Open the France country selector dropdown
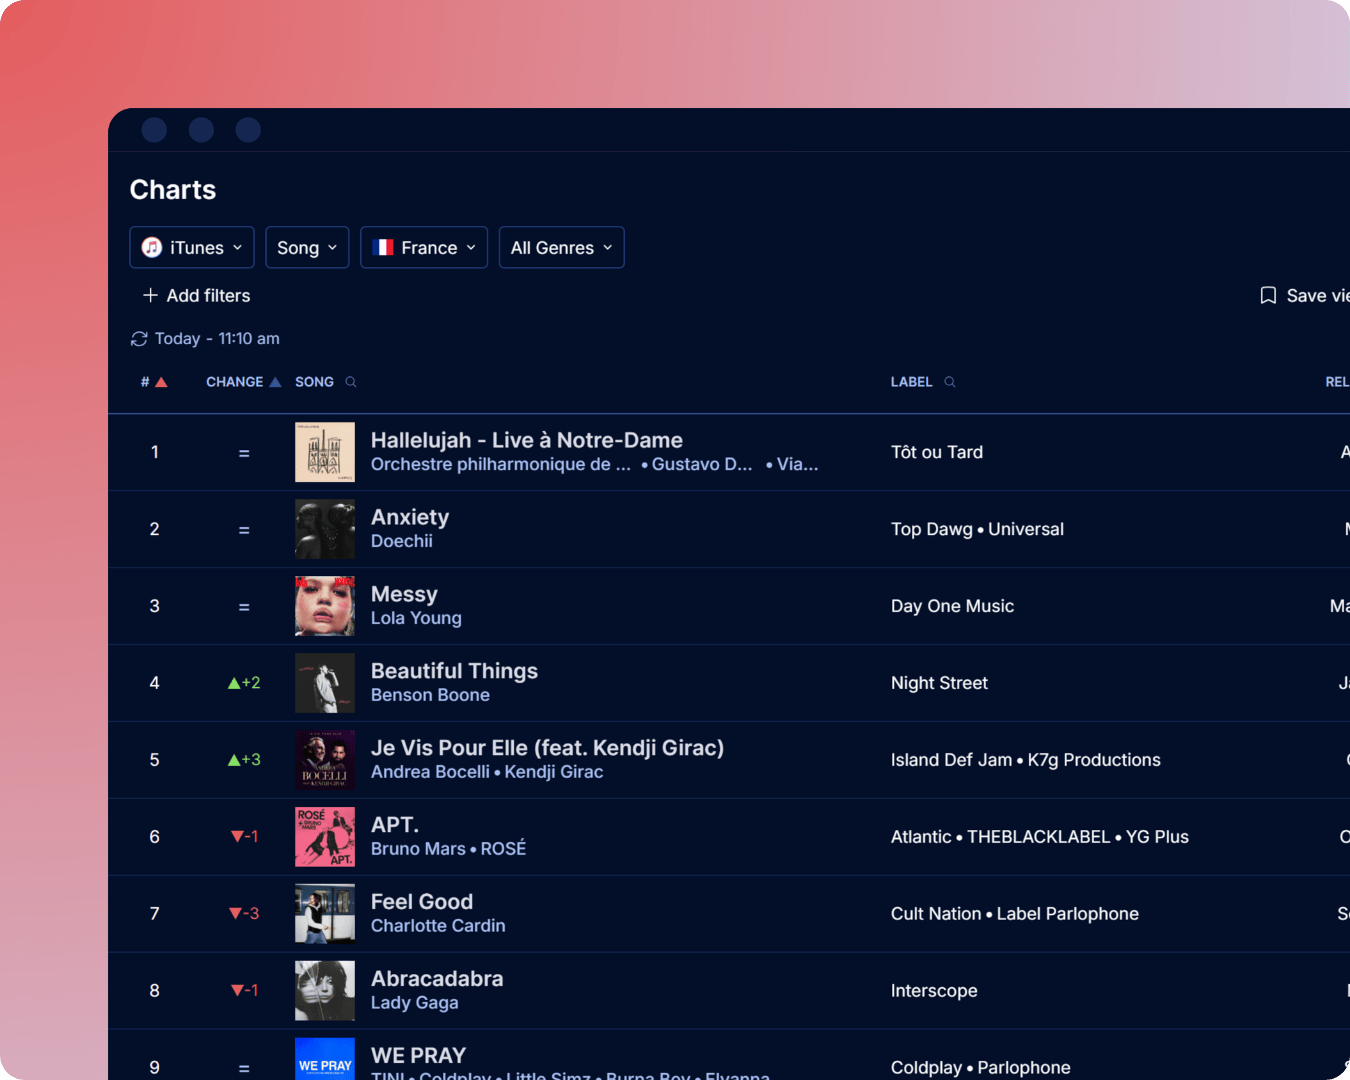Image resolution: width=1350 pixels, height=1080 pixels. coord(424,247)
